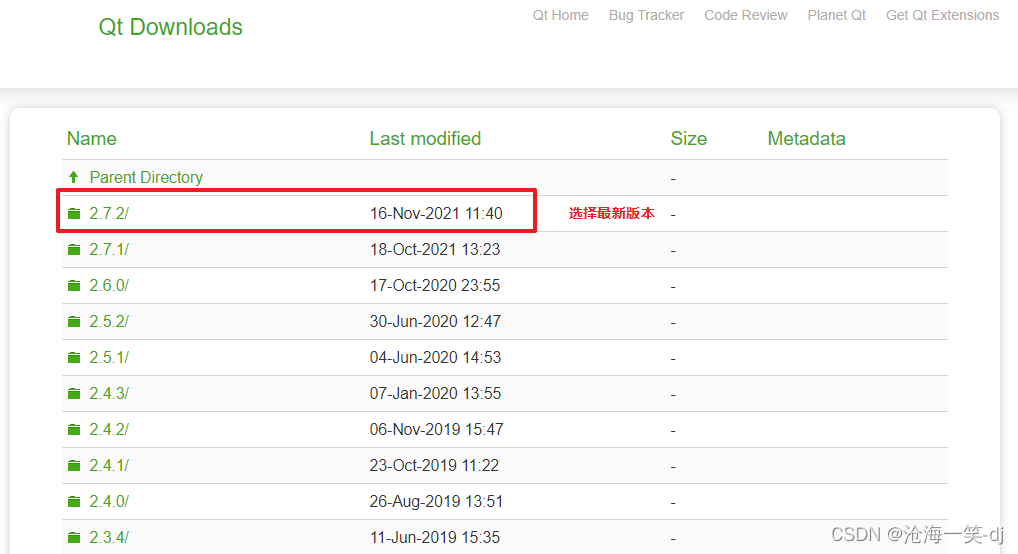Click the date 06-Nov-2019 15:47

click(436, 429)
